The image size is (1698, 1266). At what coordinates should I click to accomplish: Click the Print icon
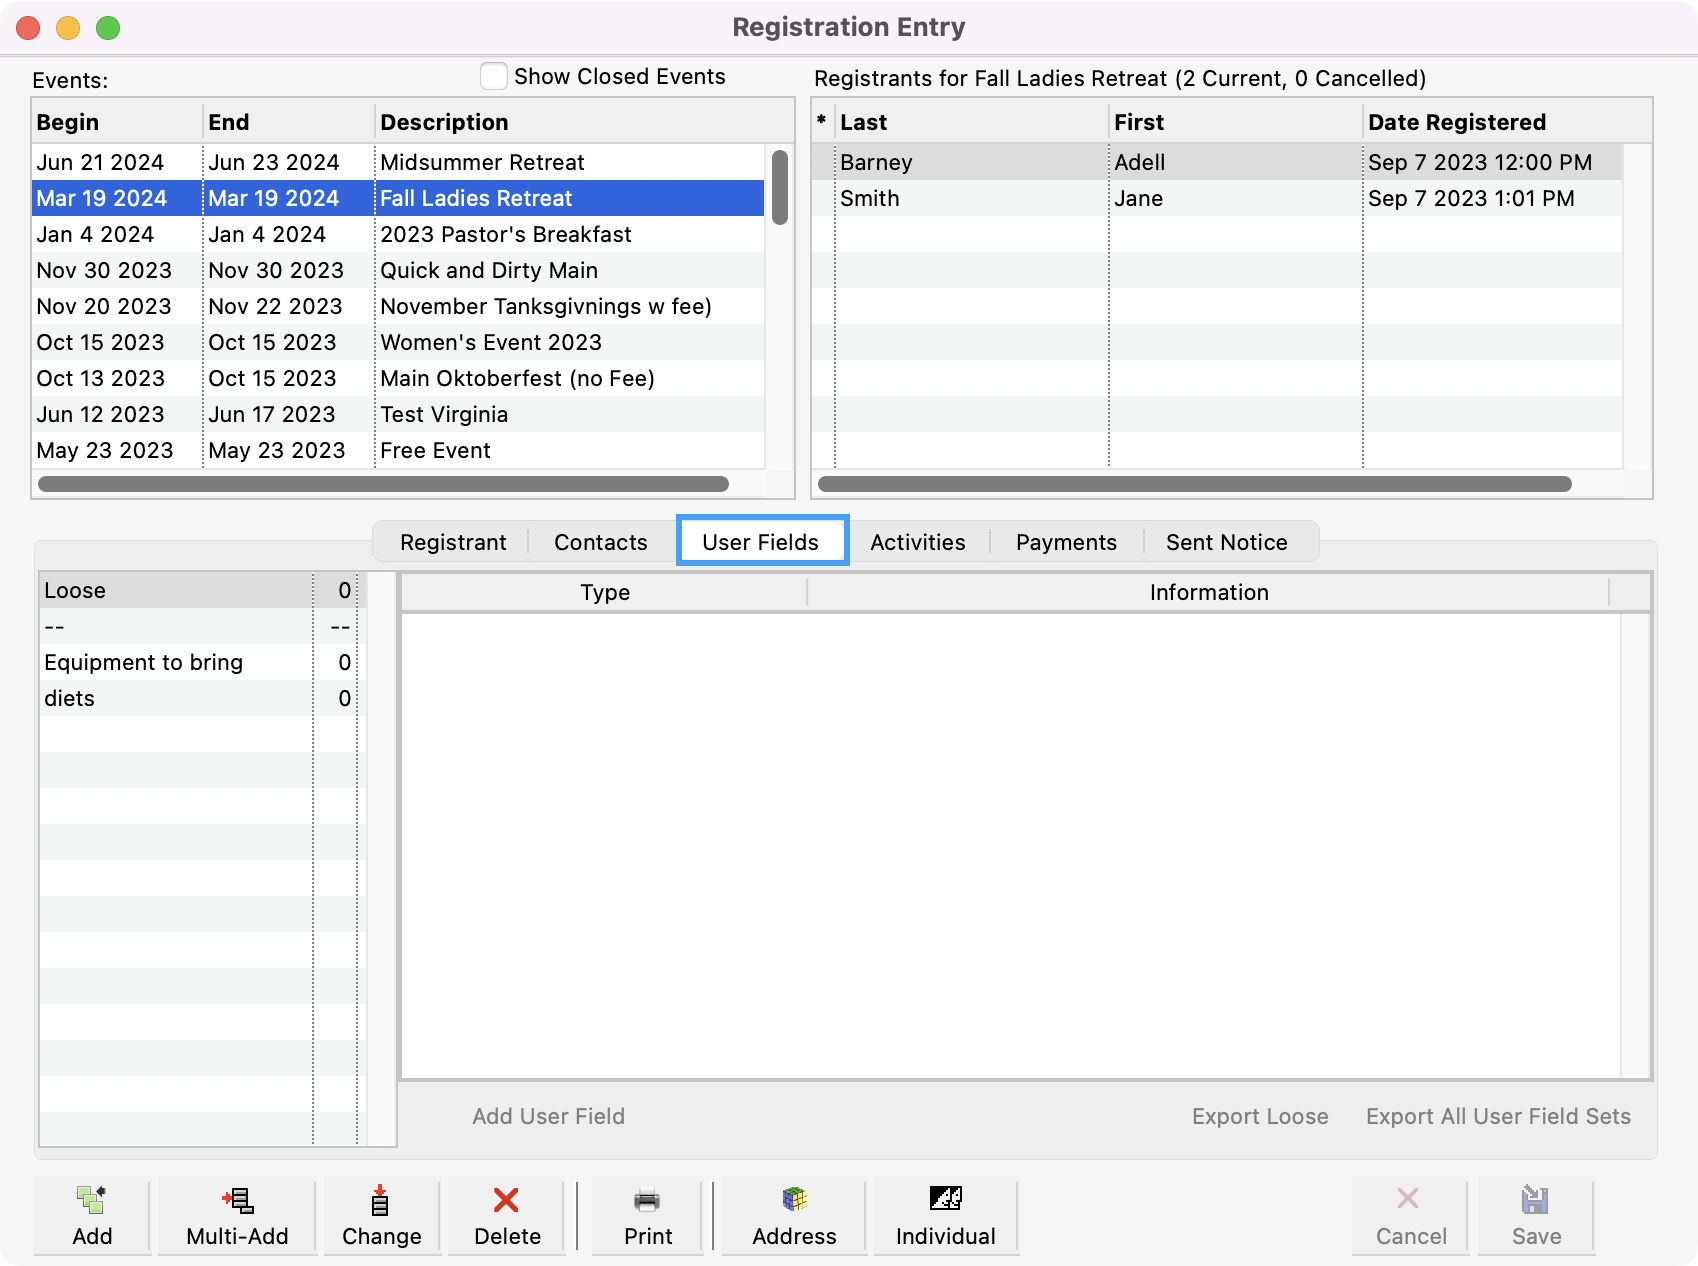[647, 1200]
